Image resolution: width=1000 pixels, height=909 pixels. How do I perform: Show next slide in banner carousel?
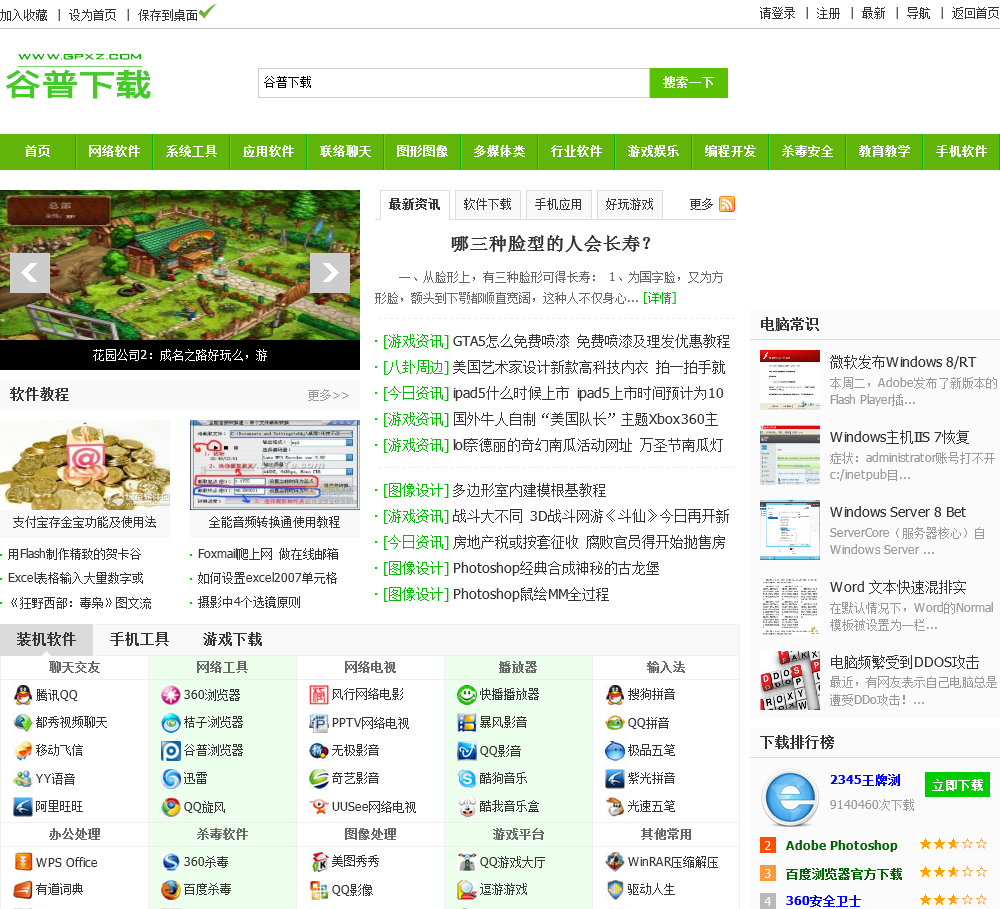[330, 273]
